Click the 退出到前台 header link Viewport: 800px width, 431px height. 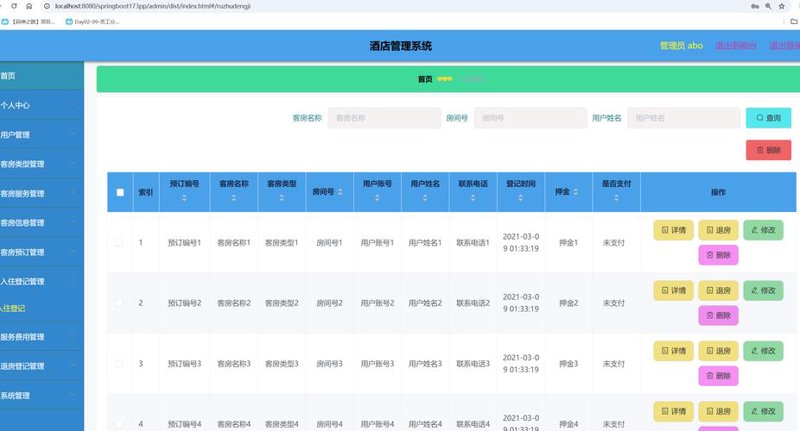coord(736,45)
